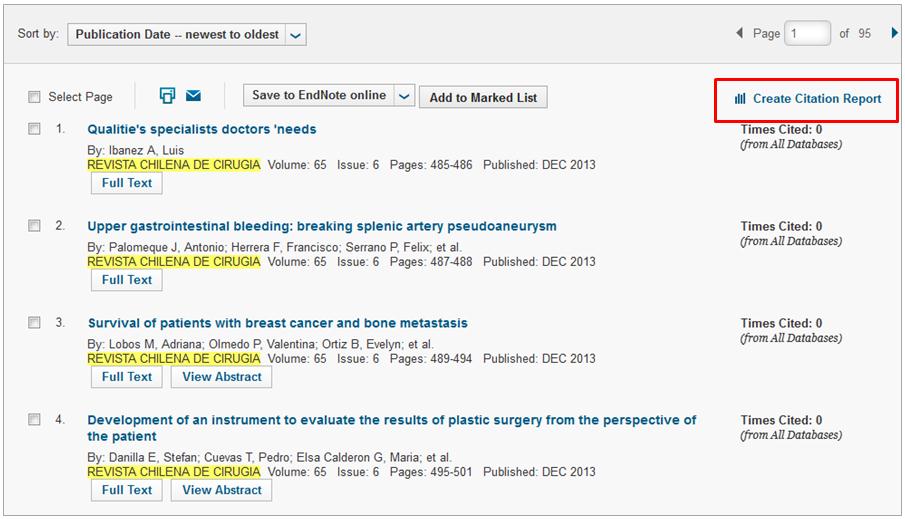Open Full Text for Qualitie's specialists article
This screenshot has height=519, width=905.
coord(127,183)
